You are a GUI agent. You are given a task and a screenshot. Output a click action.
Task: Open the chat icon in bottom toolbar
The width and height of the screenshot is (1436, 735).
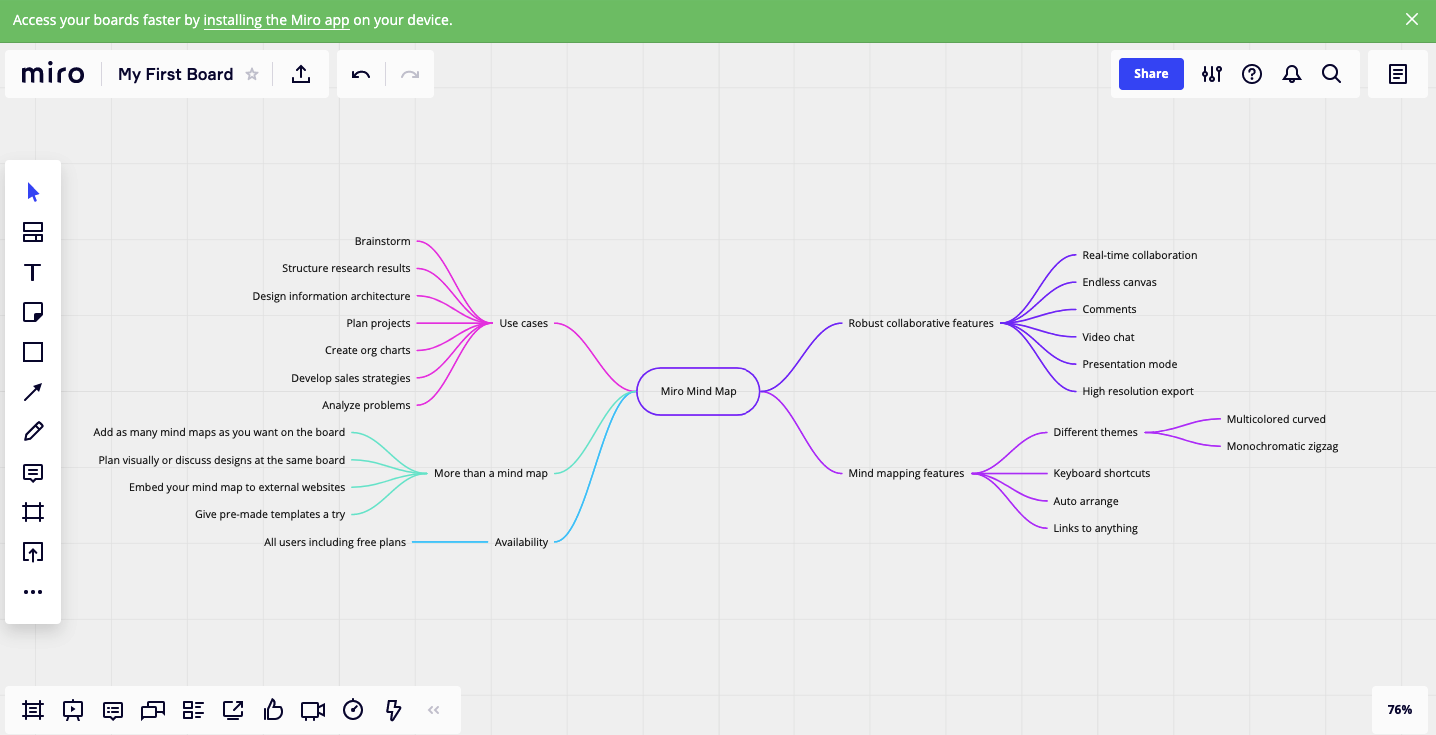[x=153, y=710]
